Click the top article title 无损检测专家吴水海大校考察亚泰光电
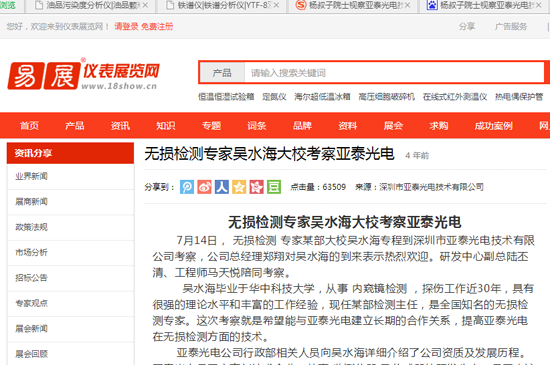The height and width of the screenshot is (365, 550). coord(269,154)
